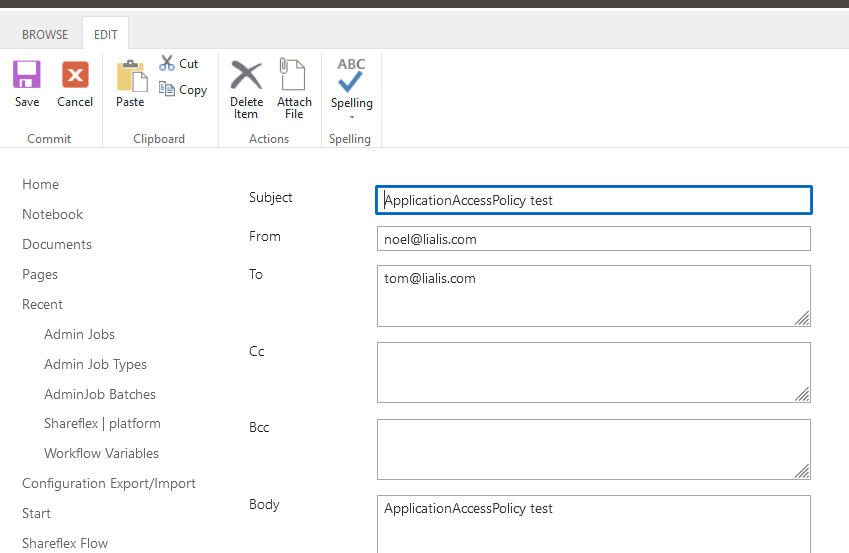849x553 pixels.
Task: Open the Admin Jobs list
Action: pos(80,334)
